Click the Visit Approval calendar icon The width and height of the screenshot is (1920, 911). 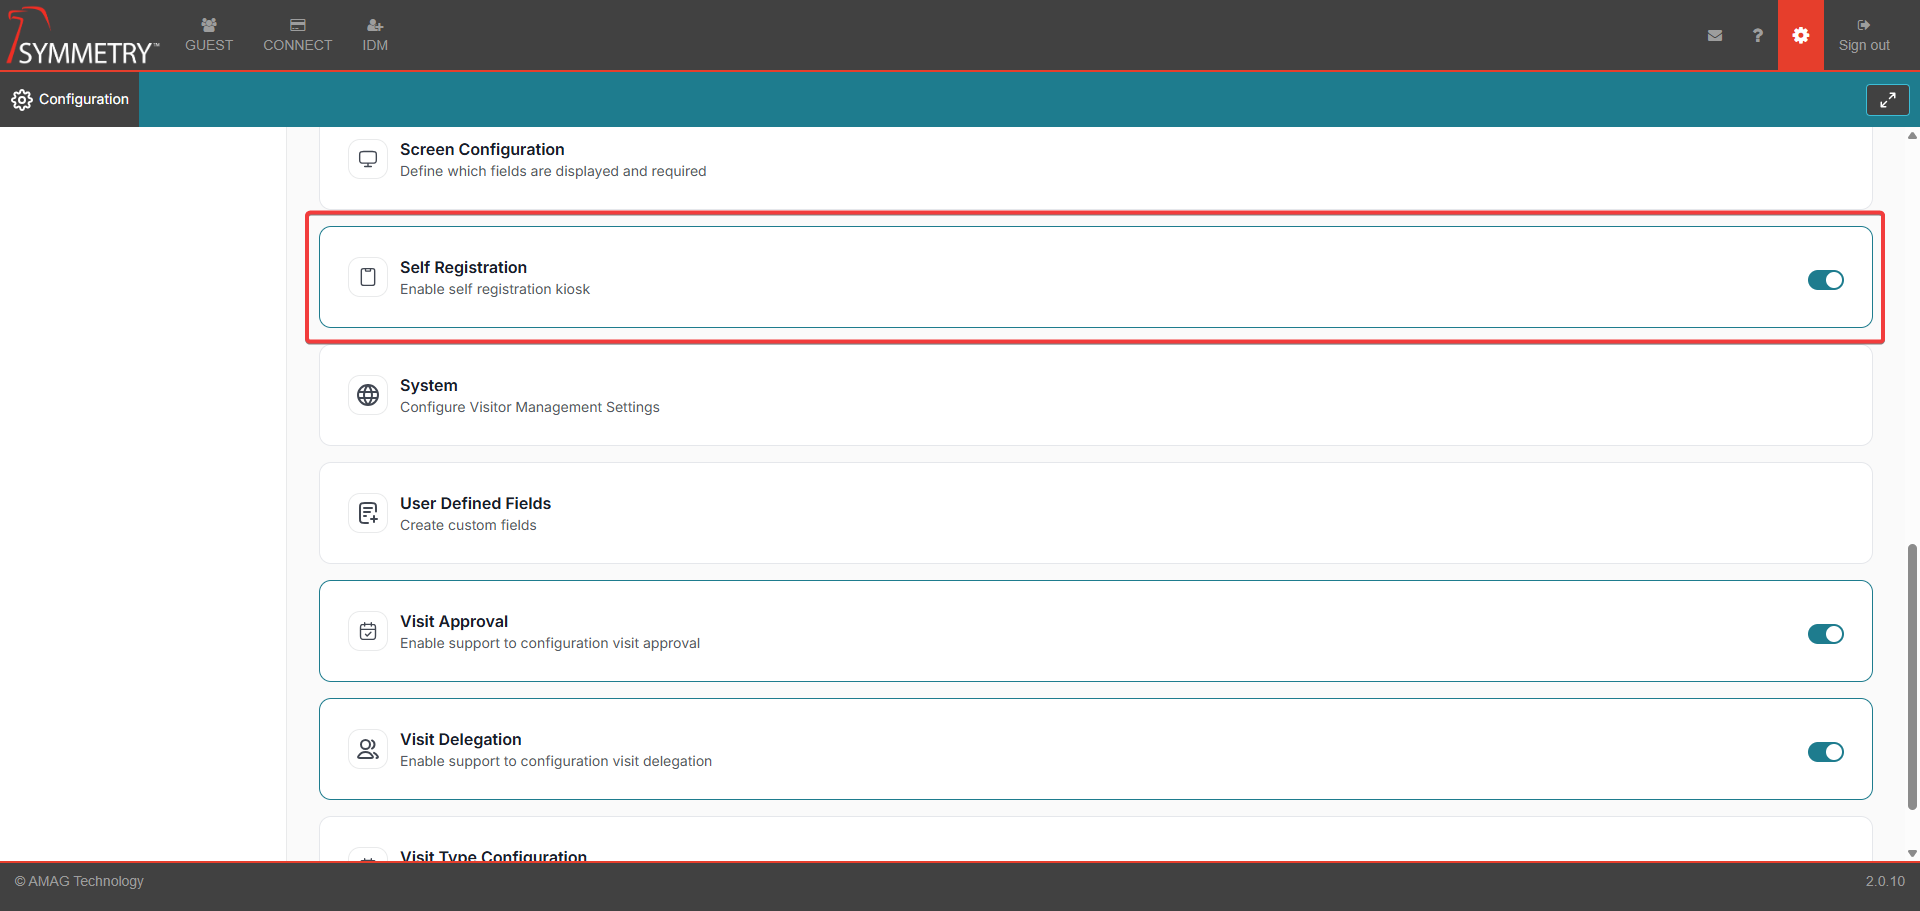tap(368, 631)
